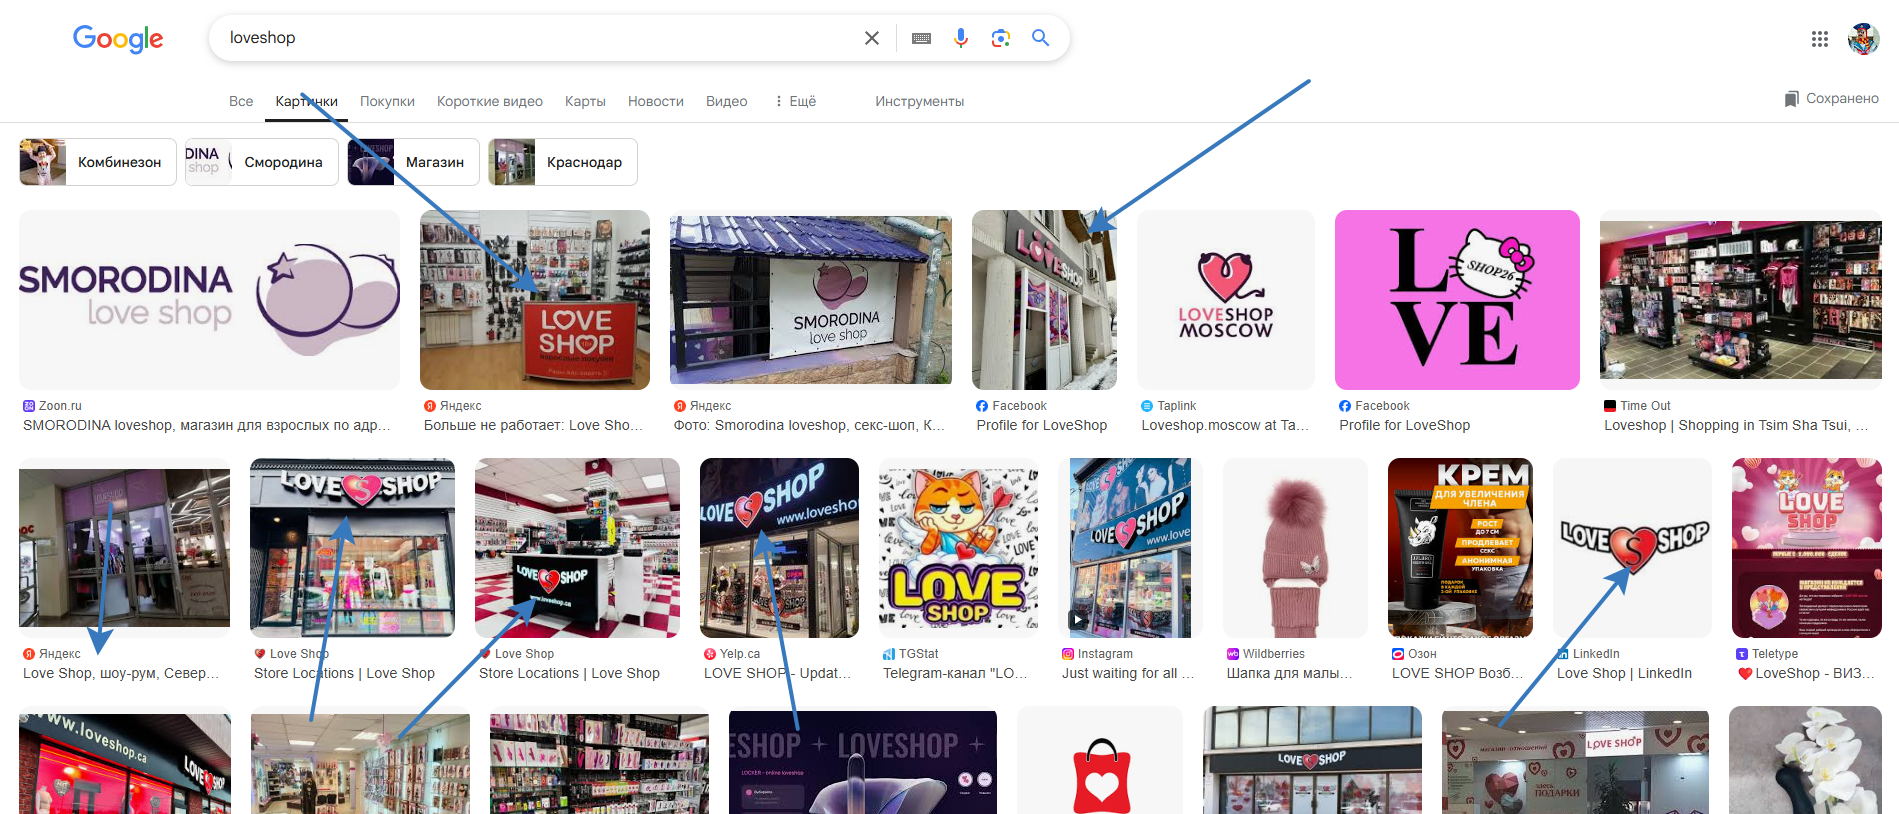Open the LinkedIn Love Shop logo image
1899x814 pixels.
coord(1632,548)
